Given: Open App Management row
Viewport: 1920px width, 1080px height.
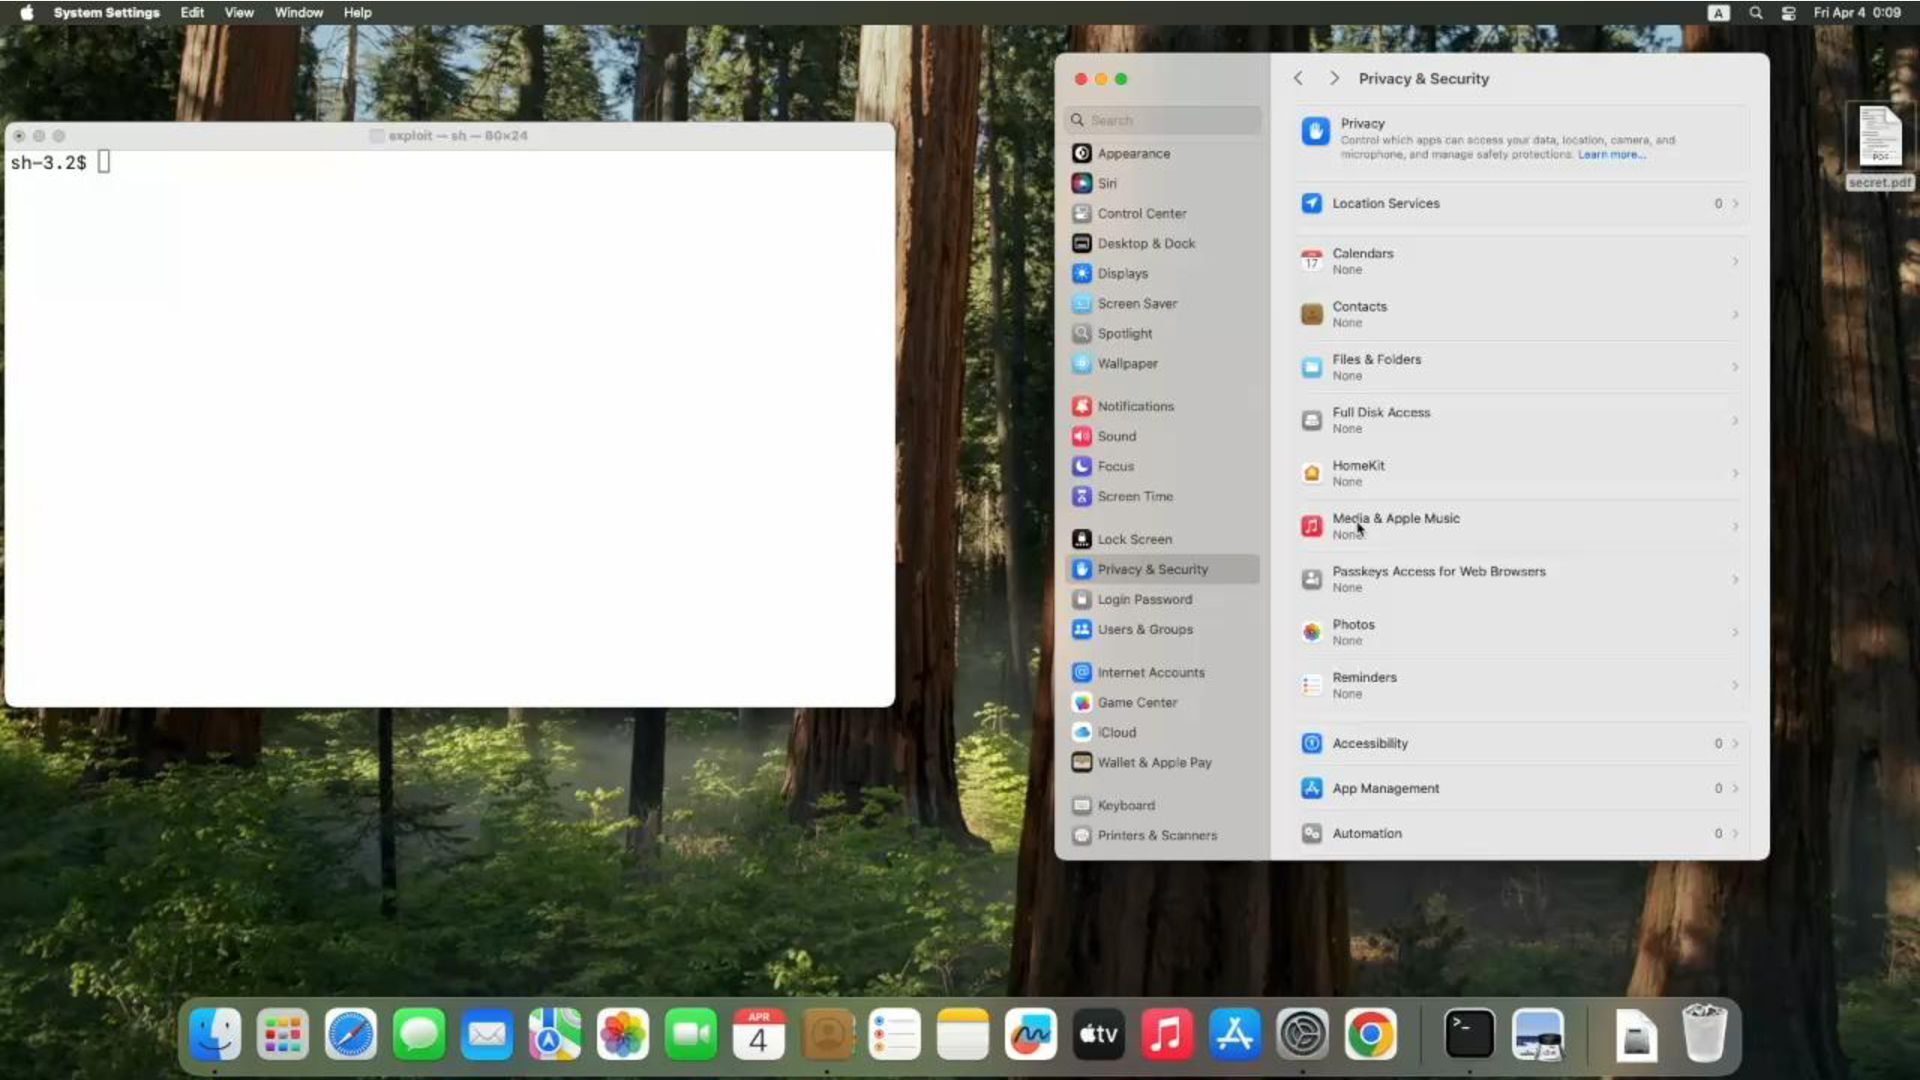Looking at the screenshot, I should pyautogui.click(x=1520, y=788).
